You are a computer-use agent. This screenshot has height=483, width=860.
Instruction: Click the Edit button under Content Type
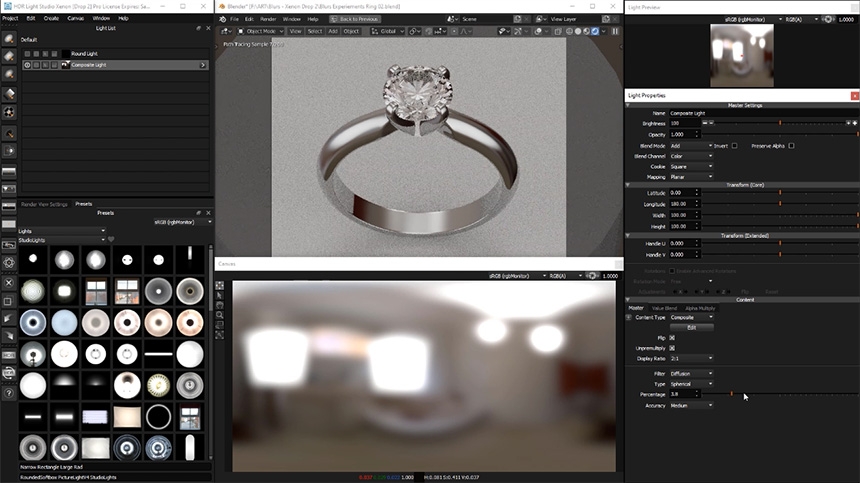[691, 327]
